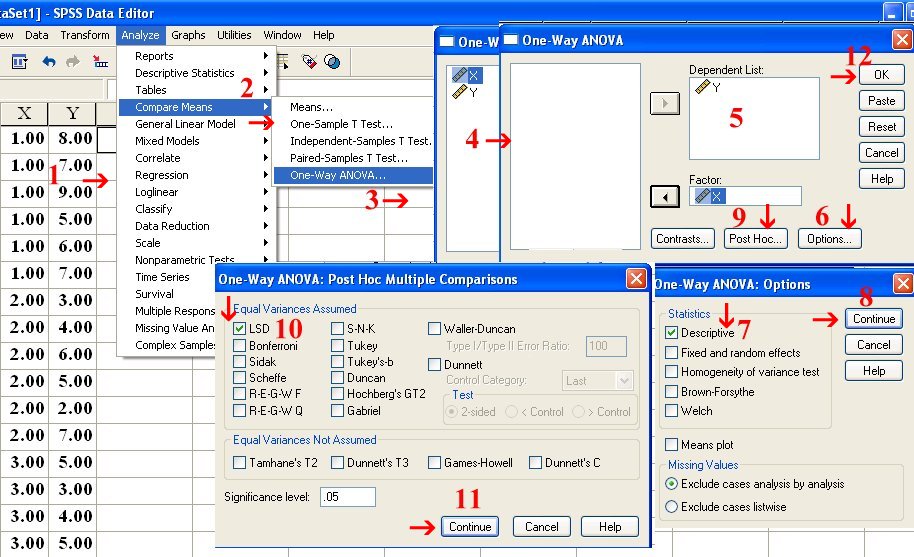Image resolution: width=914 pixels, height=557 pixels.
Task: Click the blue Undo arrow icon
Action: [x=49, y=61]
